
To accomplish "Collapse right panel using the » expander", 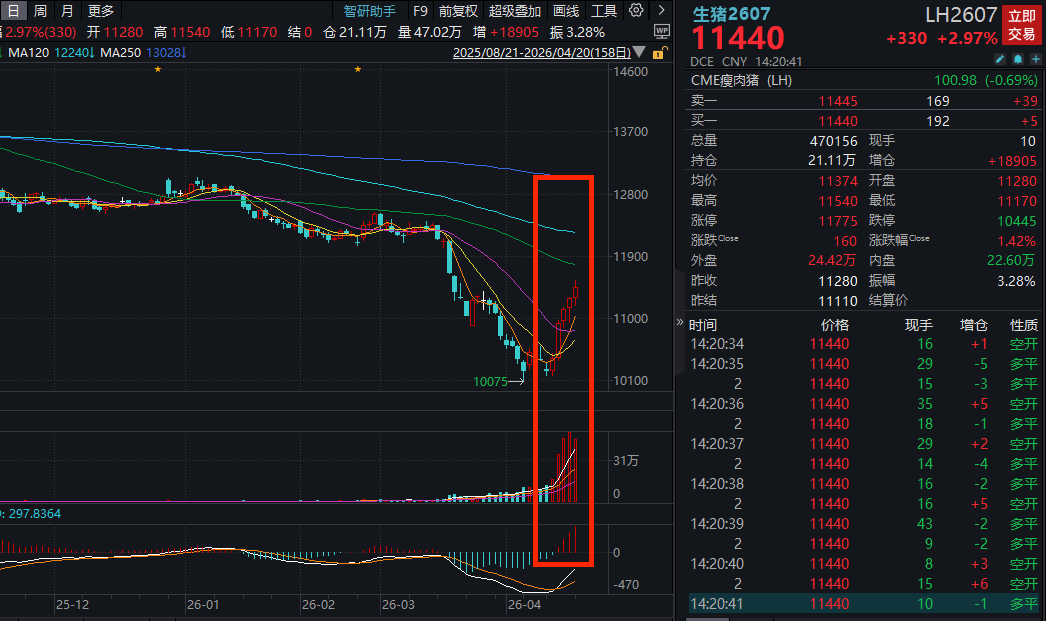I will click(x=680, y=322).
